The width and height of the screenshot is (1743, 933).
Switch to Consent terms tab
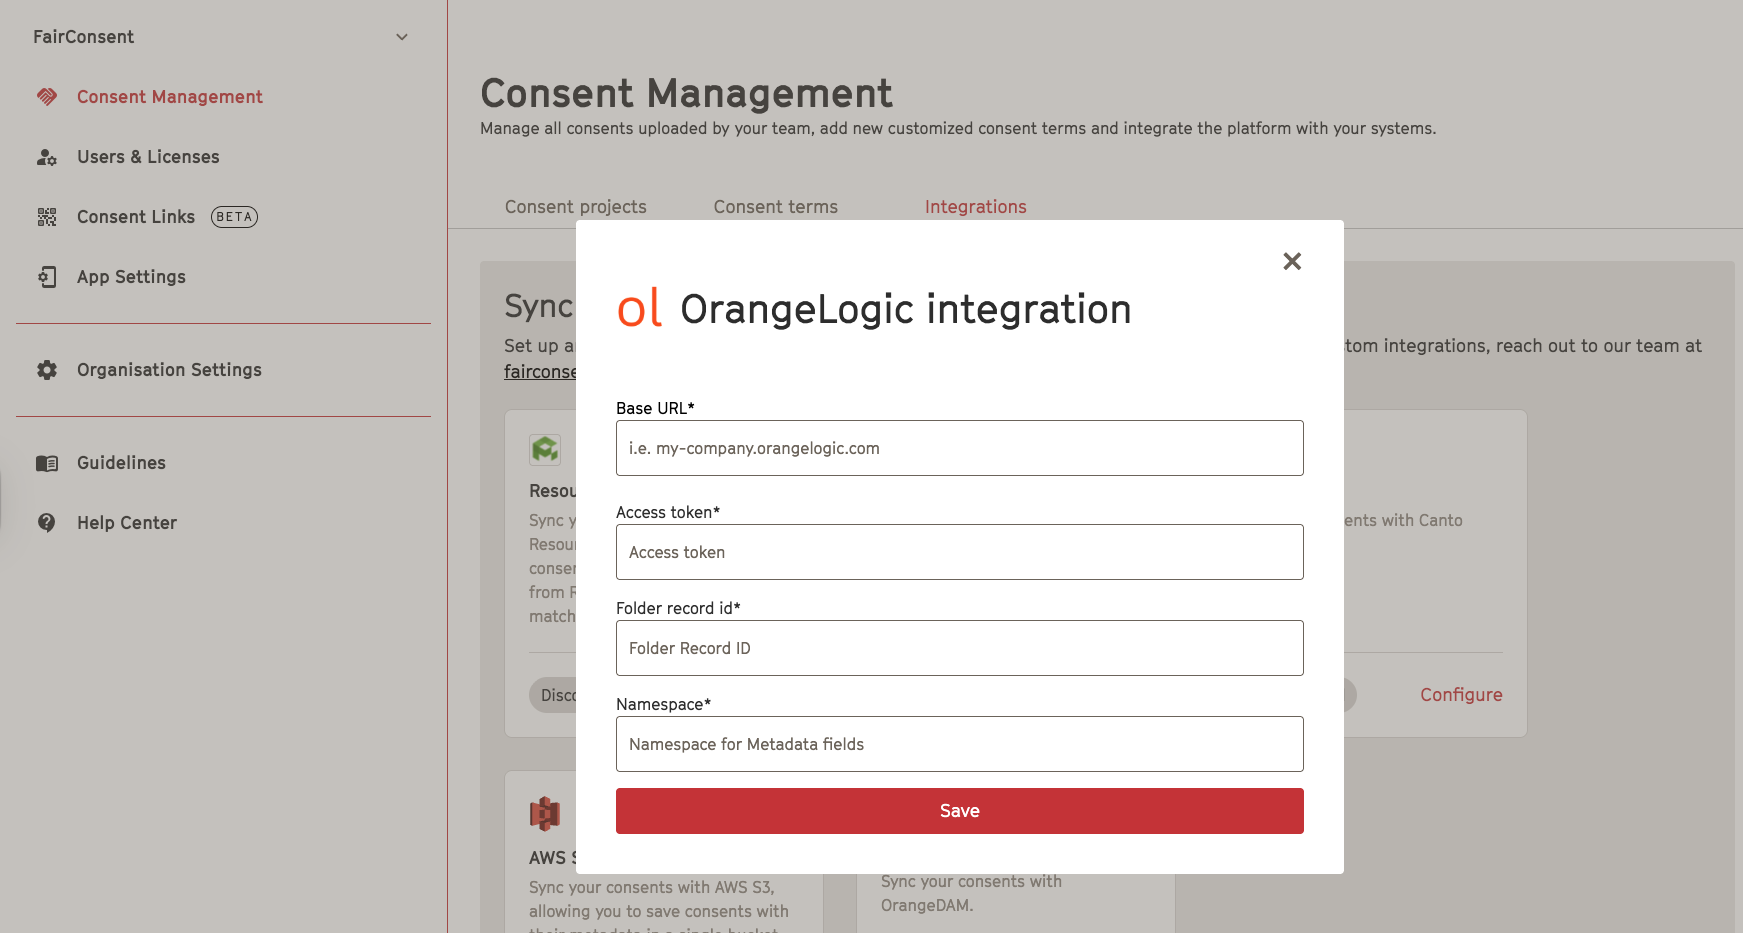[x=776, y=207]
